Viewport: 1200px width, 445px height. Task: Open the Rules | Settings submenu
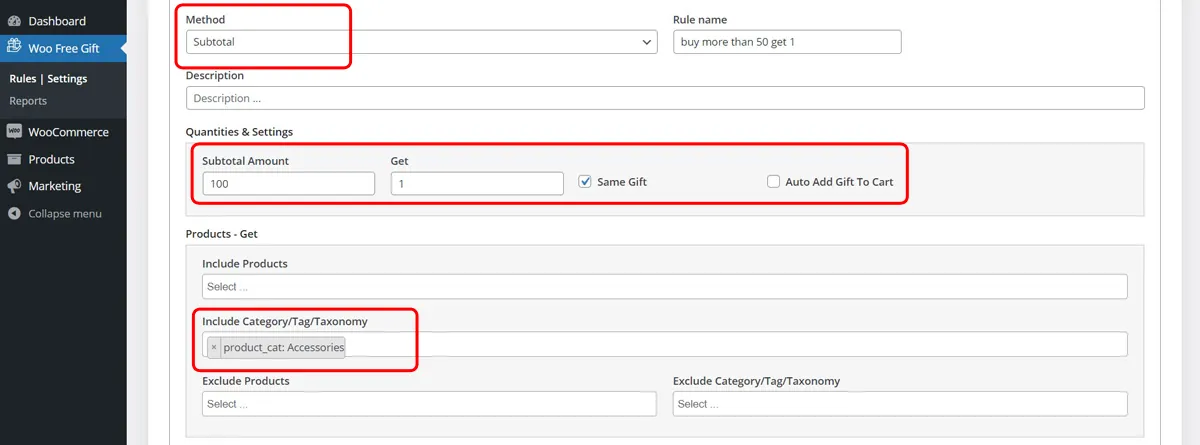[48, 79]
